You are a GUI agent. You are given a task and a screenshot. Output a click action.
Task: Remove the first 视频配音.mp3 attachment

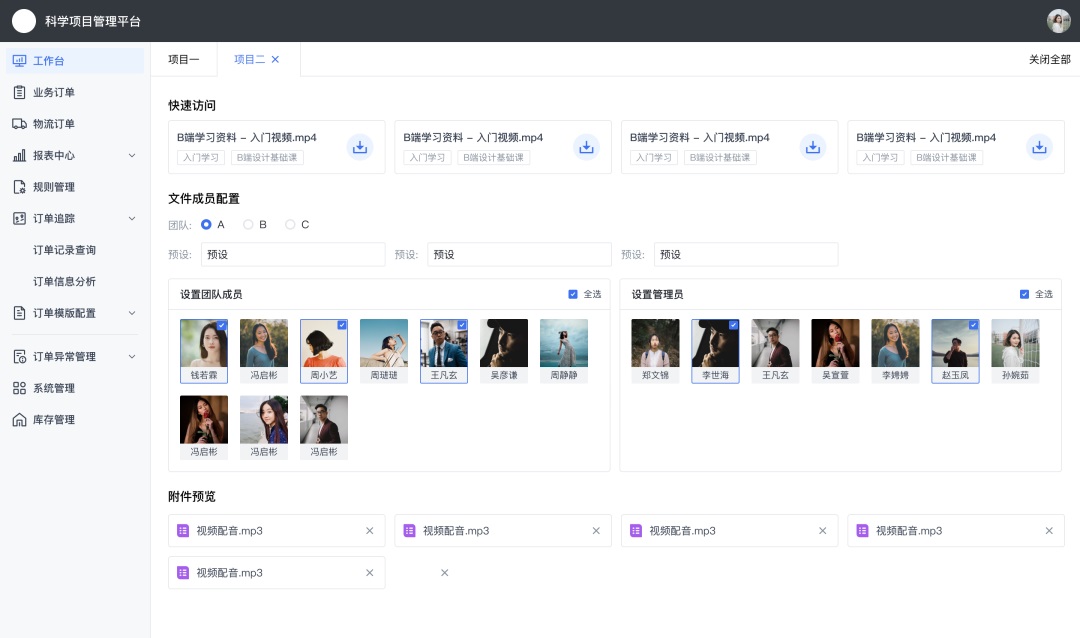tap(369, 531)
